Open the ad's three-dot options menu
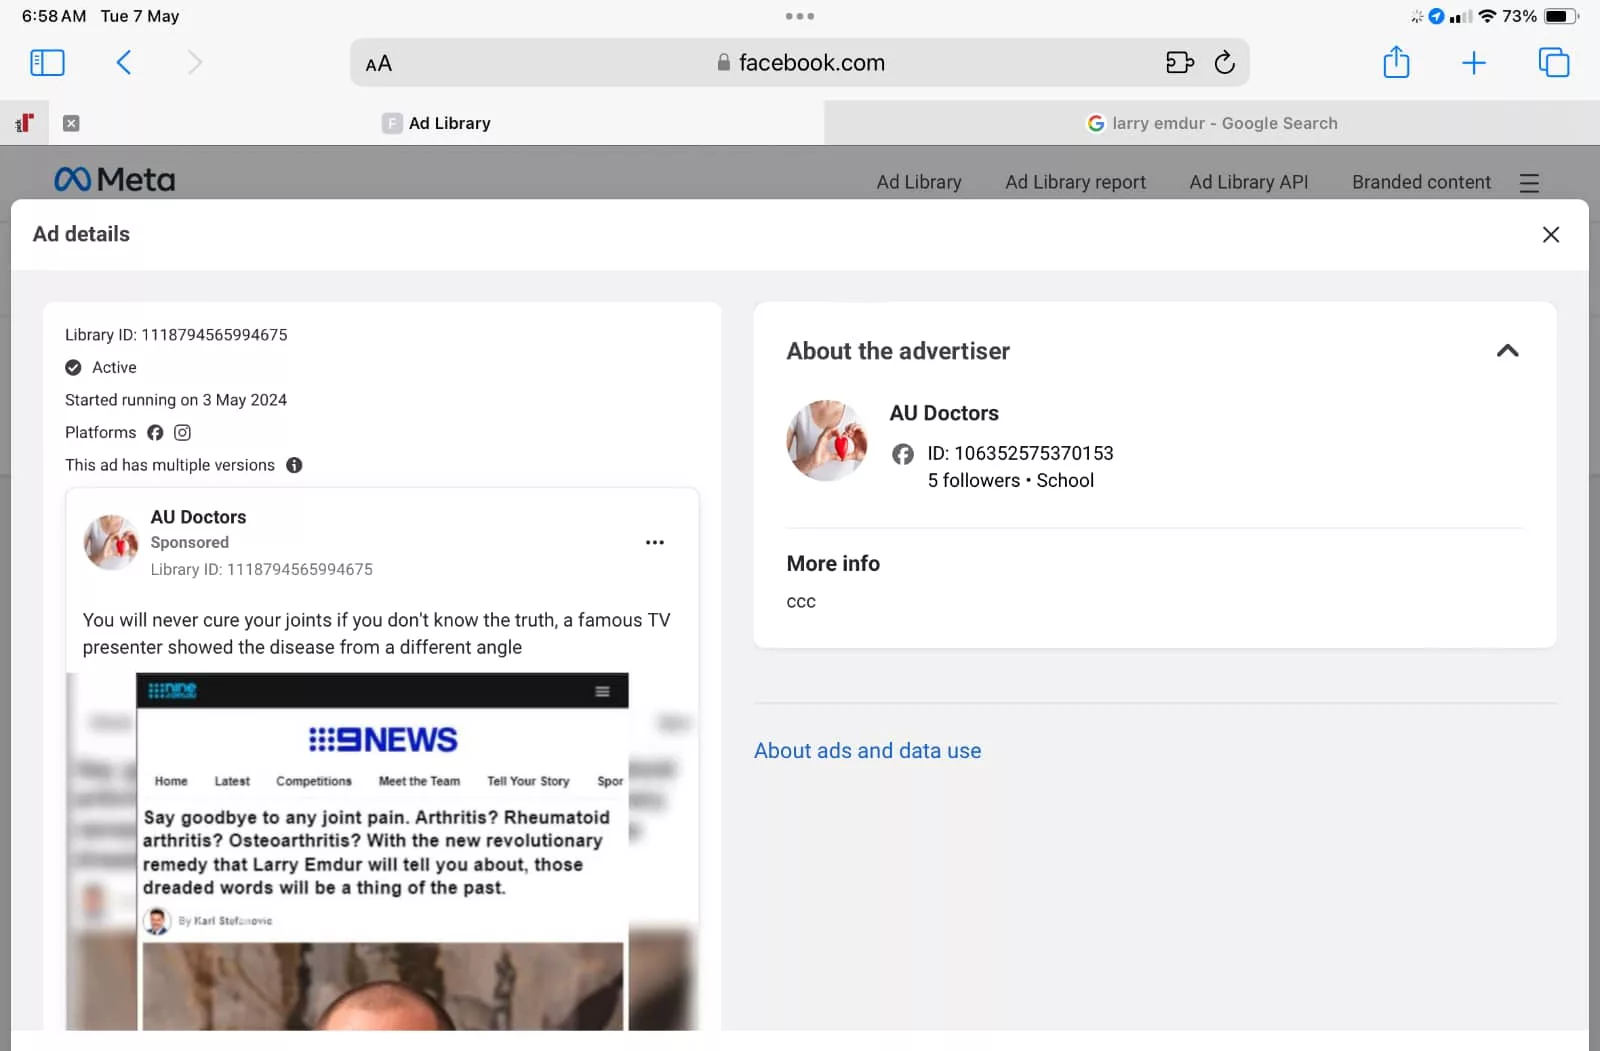This screenshot has height=1051, width=1600. click(x=654, y=542)
